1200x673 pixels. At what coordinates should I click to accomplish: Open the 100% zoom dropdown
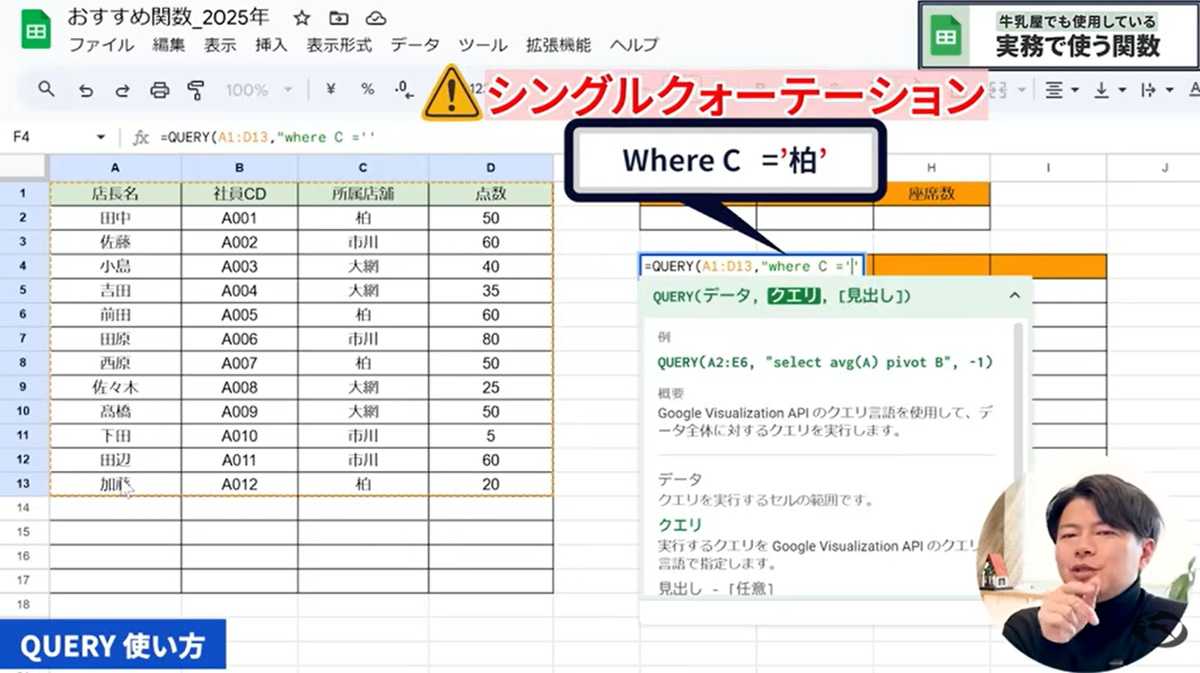pos(256,90)
